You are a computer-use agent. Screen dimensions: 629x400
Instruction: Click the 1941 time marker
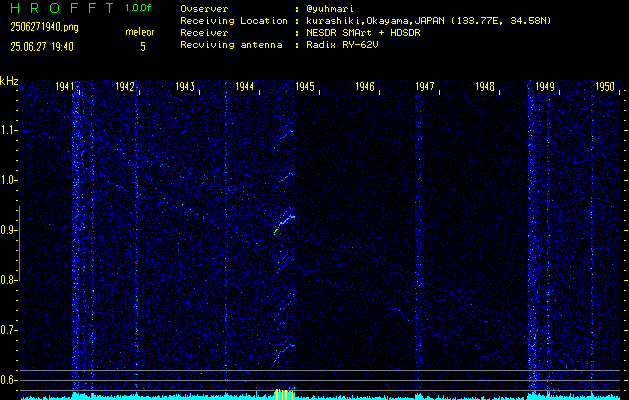(65, 87)
